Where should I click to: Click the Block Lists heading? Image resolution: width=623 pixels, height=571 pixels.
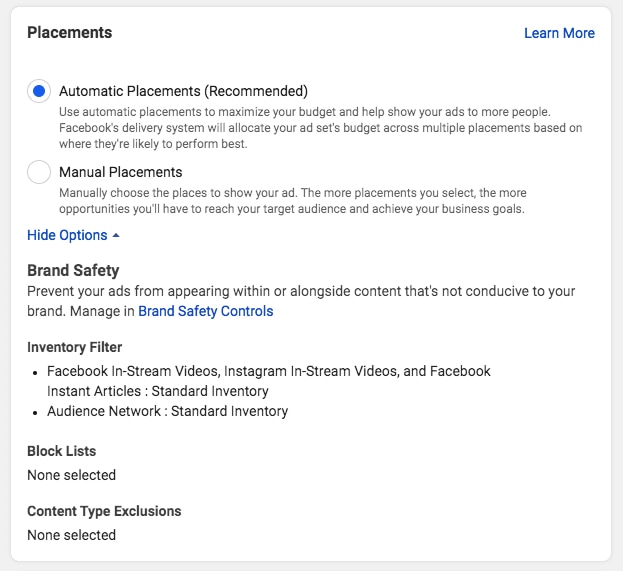(61, 451)
